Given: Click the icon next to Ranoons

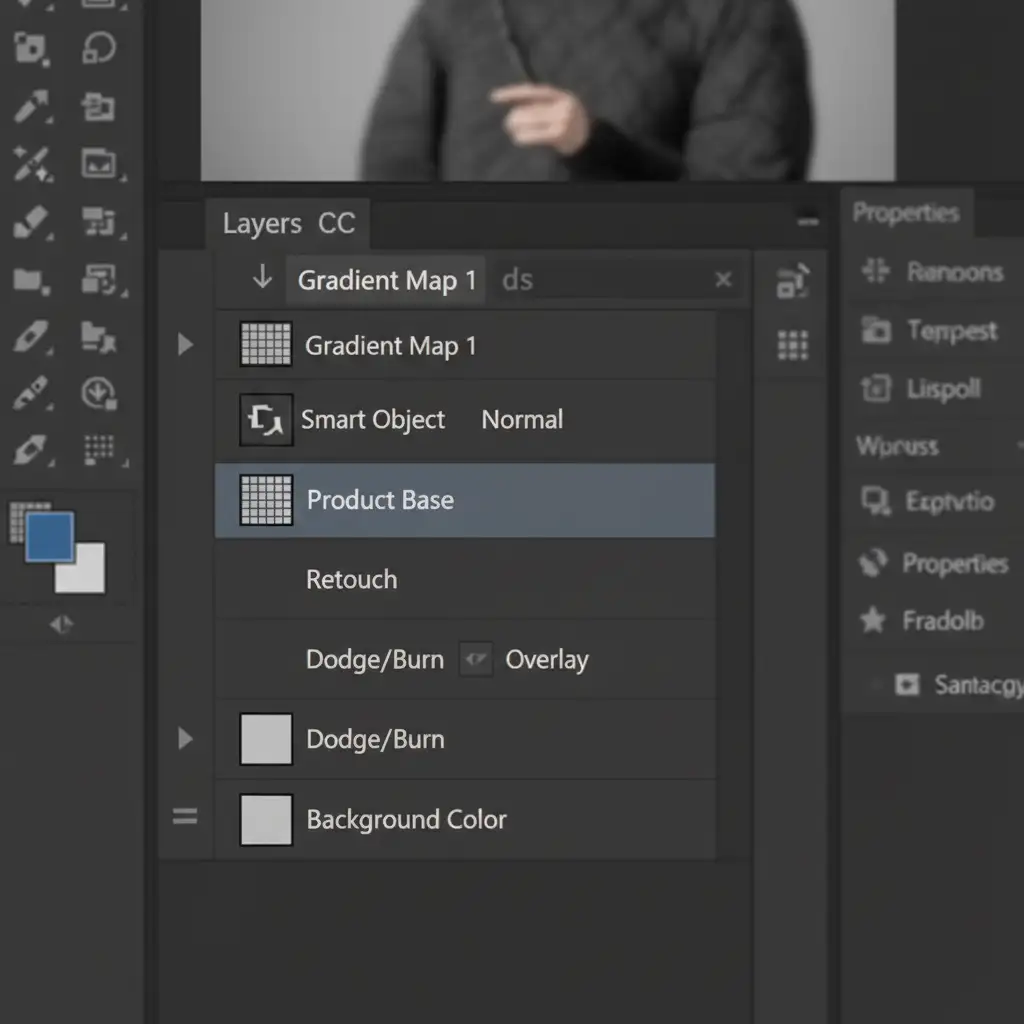Looking at the screenshot, I should point(876,271).
